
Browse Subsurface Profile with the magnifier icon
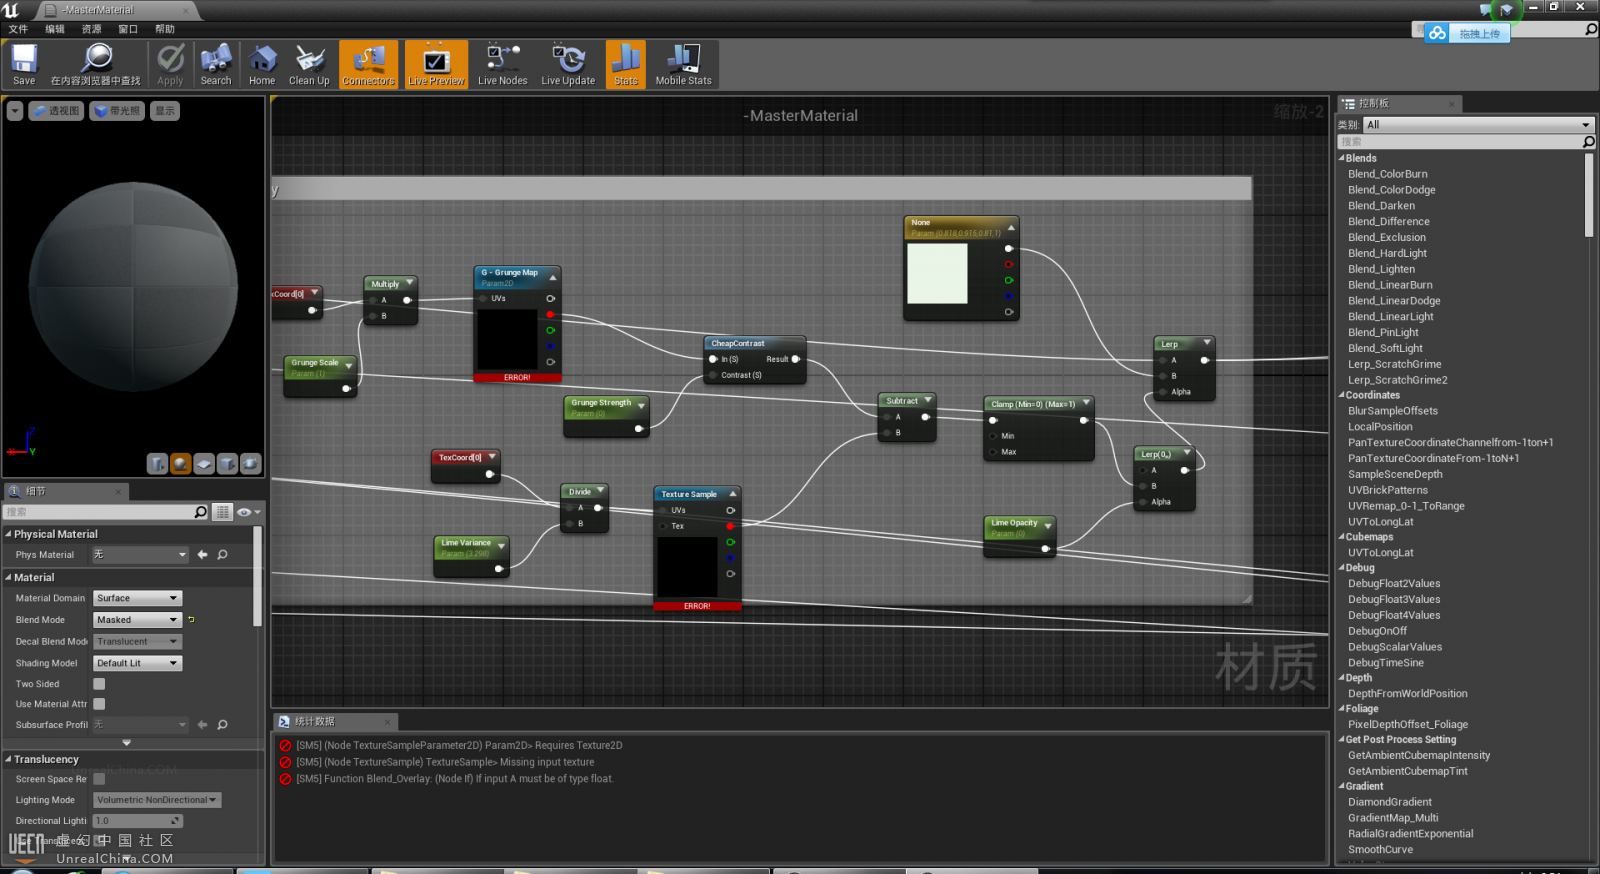pos(222,725)
